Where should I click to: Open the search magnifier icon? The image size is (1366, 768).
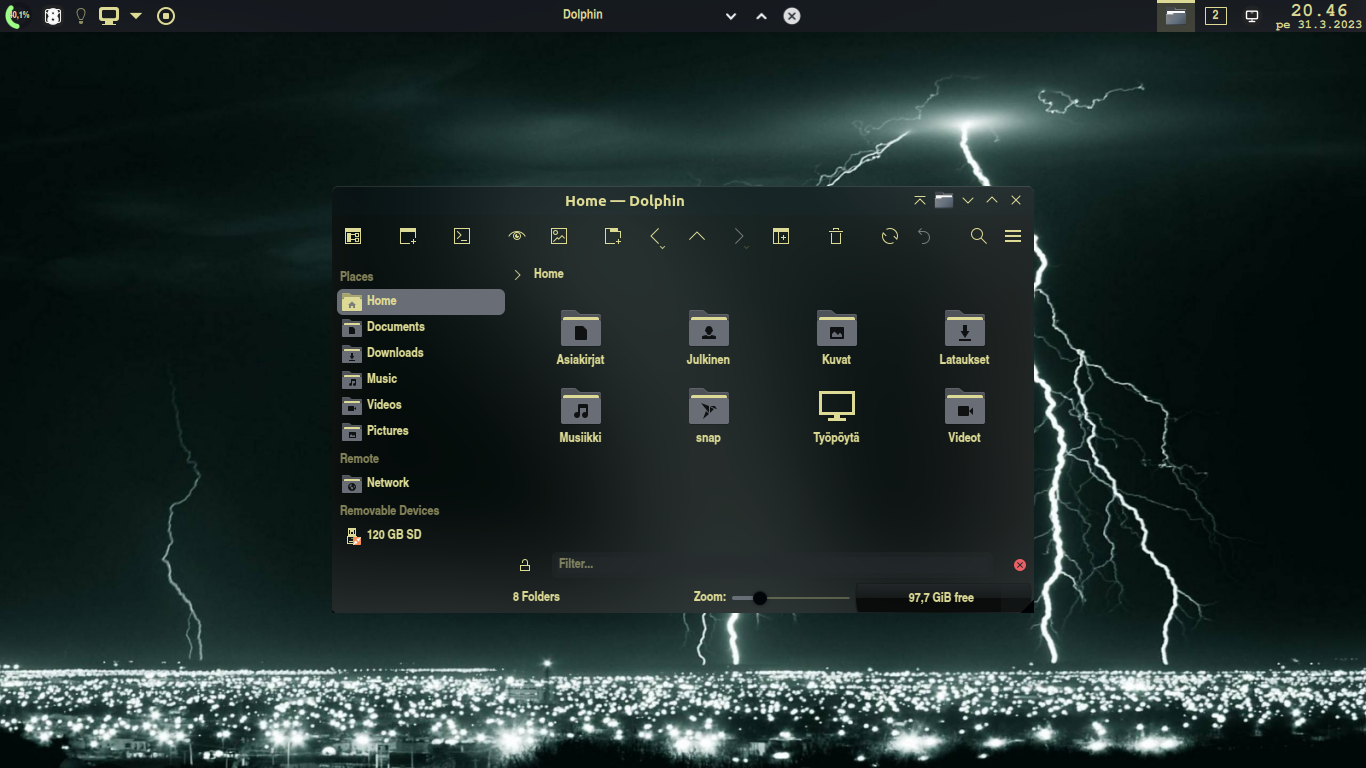point(979,236)
